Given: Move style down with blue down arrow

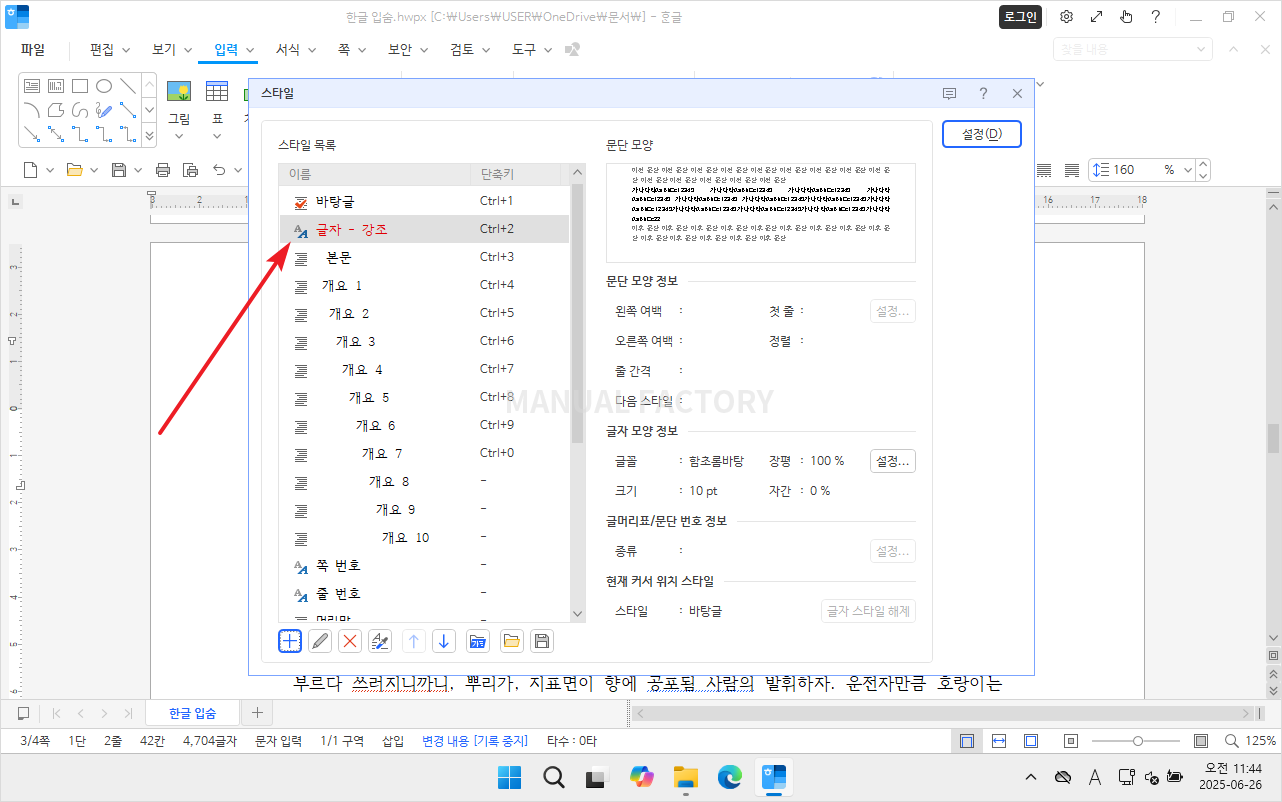Looking at the screenshot, I should [444, 641].
